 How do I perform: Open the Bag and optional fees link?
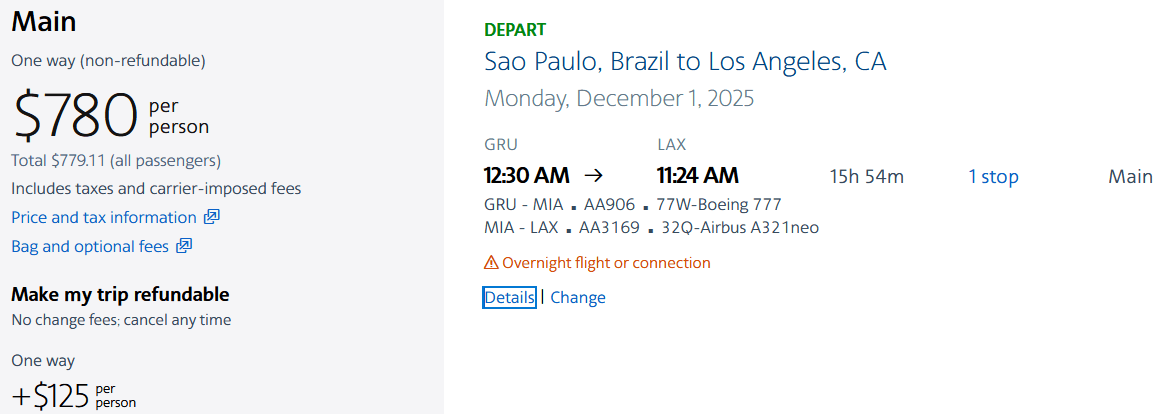coord(90,246)
